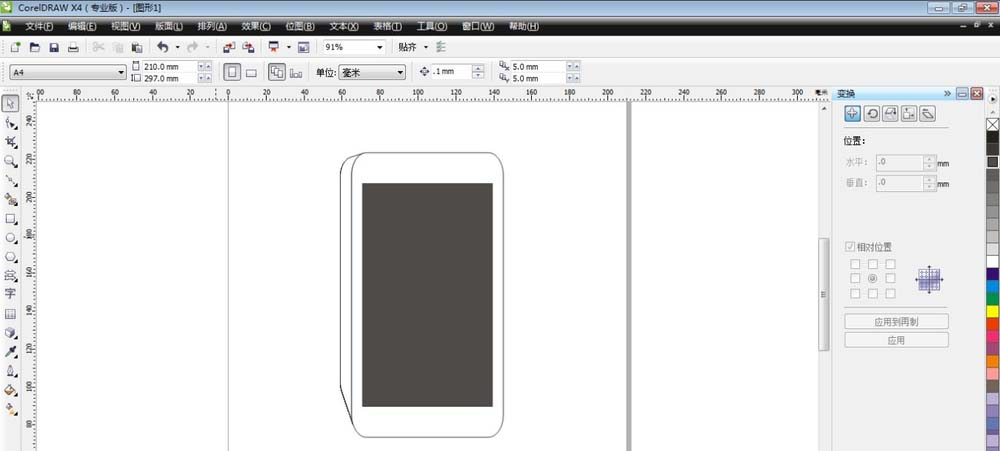Select the Eyedropper tool
This screenshot has height=451, width=1000.
(11, 351)
